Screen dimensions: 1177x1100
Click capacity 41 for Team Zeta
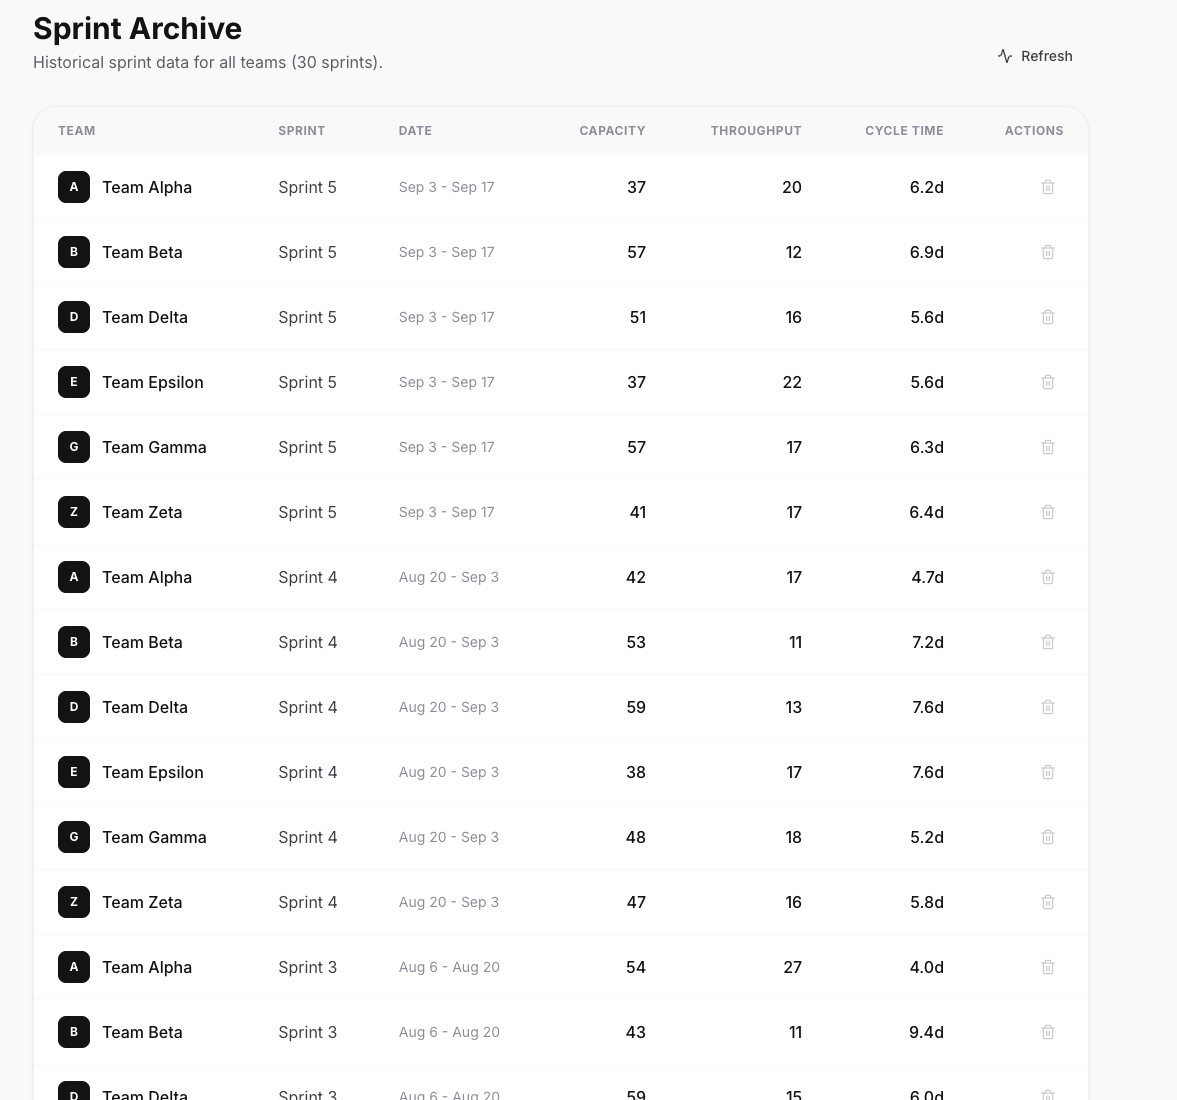pyautogui.click(x=637, y=512)
